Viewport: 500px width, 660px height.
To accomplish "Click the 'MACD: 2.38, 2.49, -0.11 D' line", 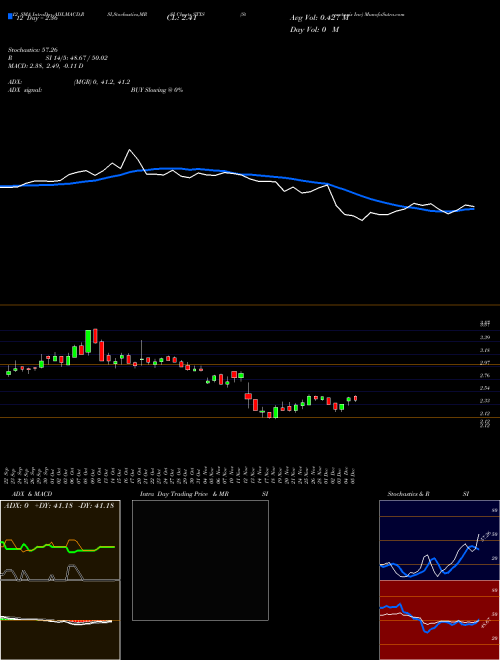I will (45, 66).
